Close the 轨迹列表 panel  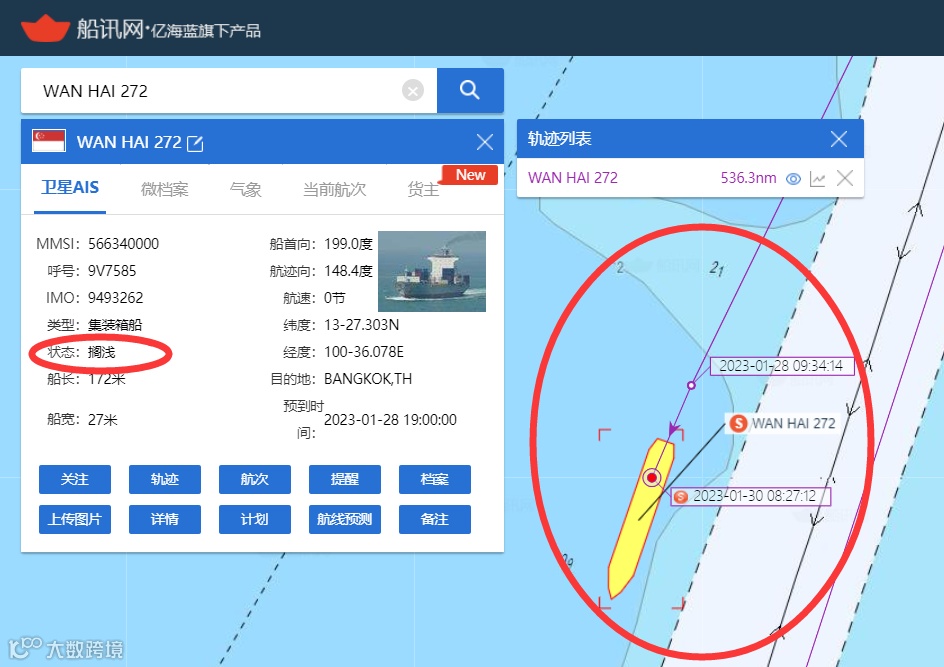coord(839,139)
